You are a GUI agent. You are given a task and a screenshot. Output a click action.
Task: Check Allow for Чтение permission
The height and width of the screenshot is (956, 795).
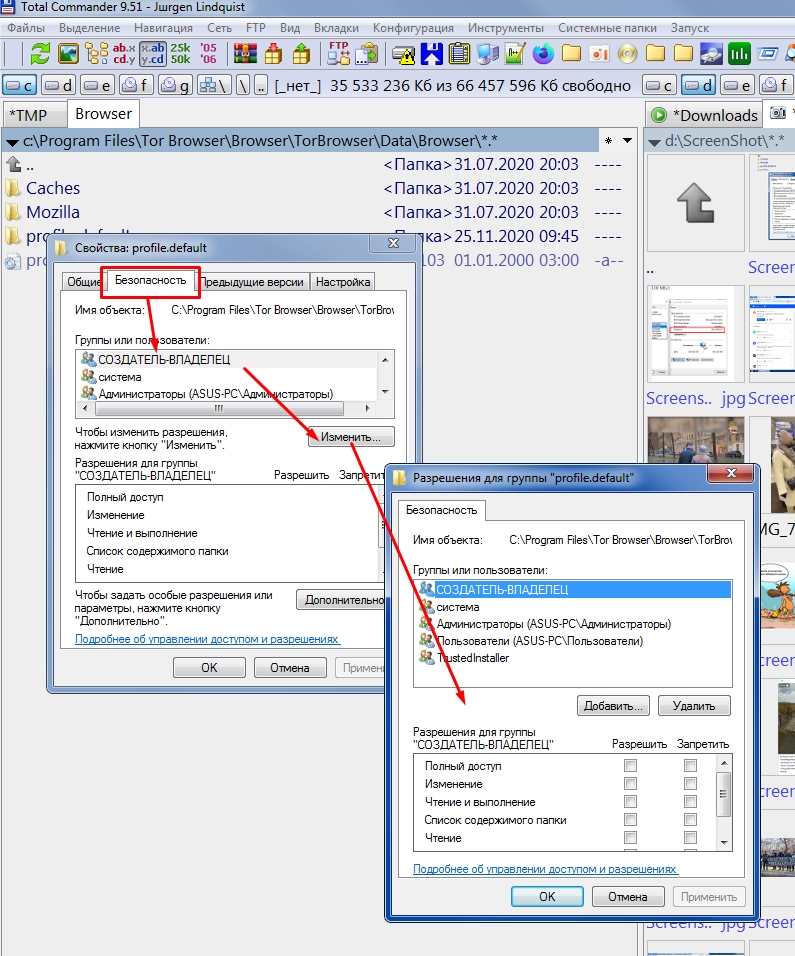pos(630,838)
